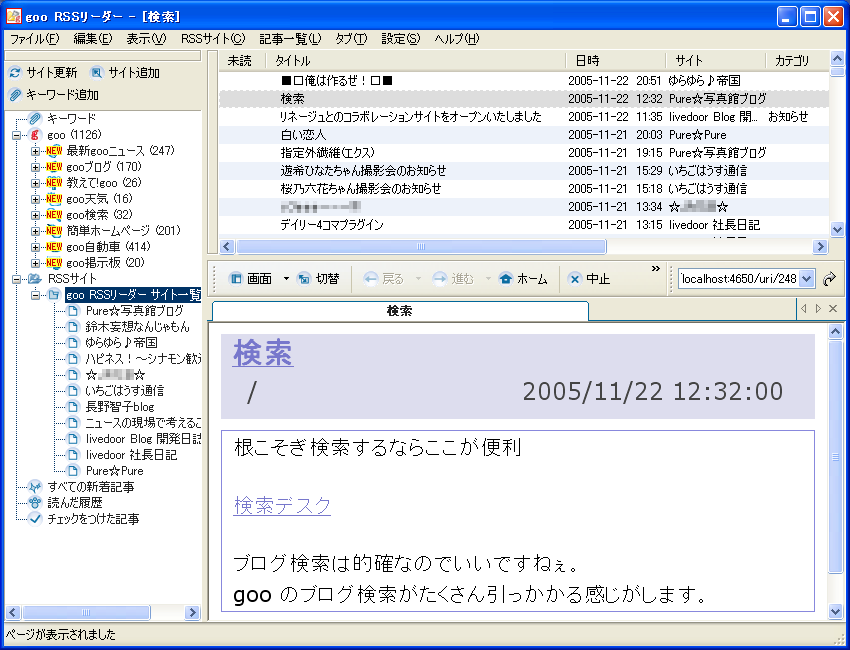Click NEW icon beside goo天気
Image resolution: width=850 pixels, height=650 pixels.
click(x=54, y=198)
